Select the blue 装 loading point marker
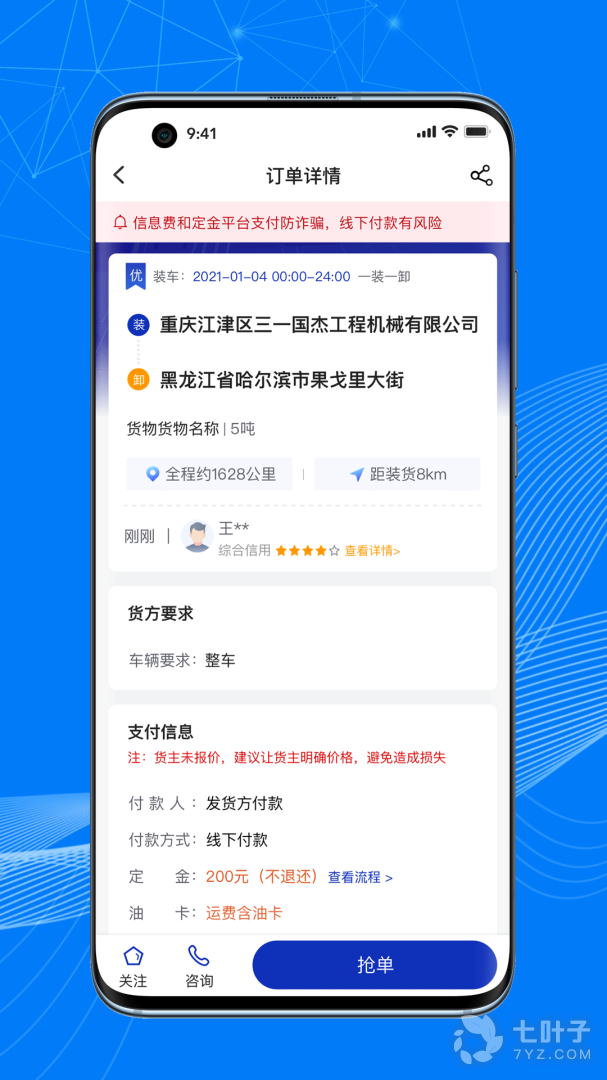Image resolution: width=607 pixels, height=1080 pixels. click(138, 324)
